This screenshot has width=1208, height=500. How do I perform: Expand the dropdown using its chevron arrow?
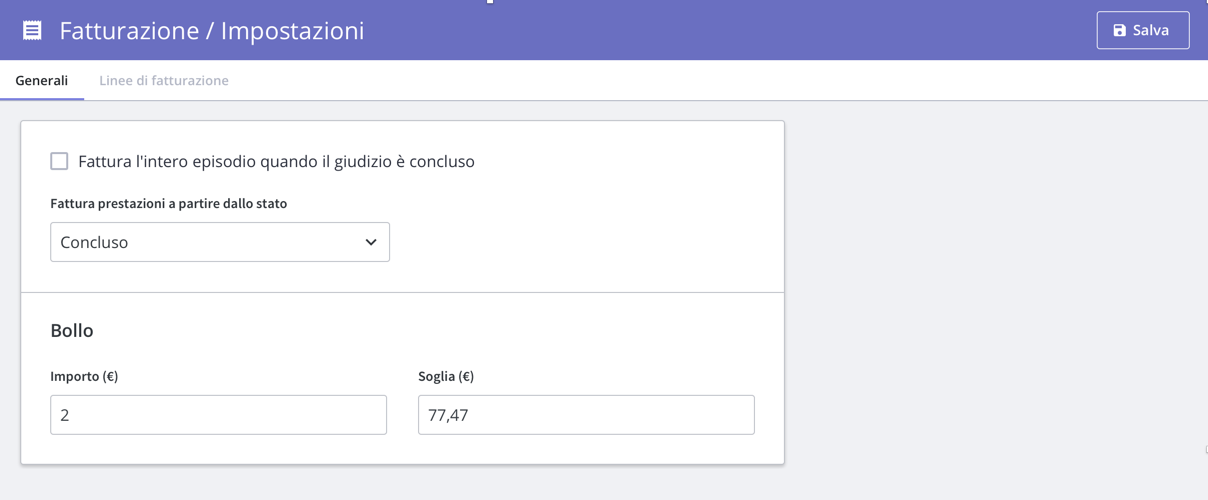[x=371, y=242]
